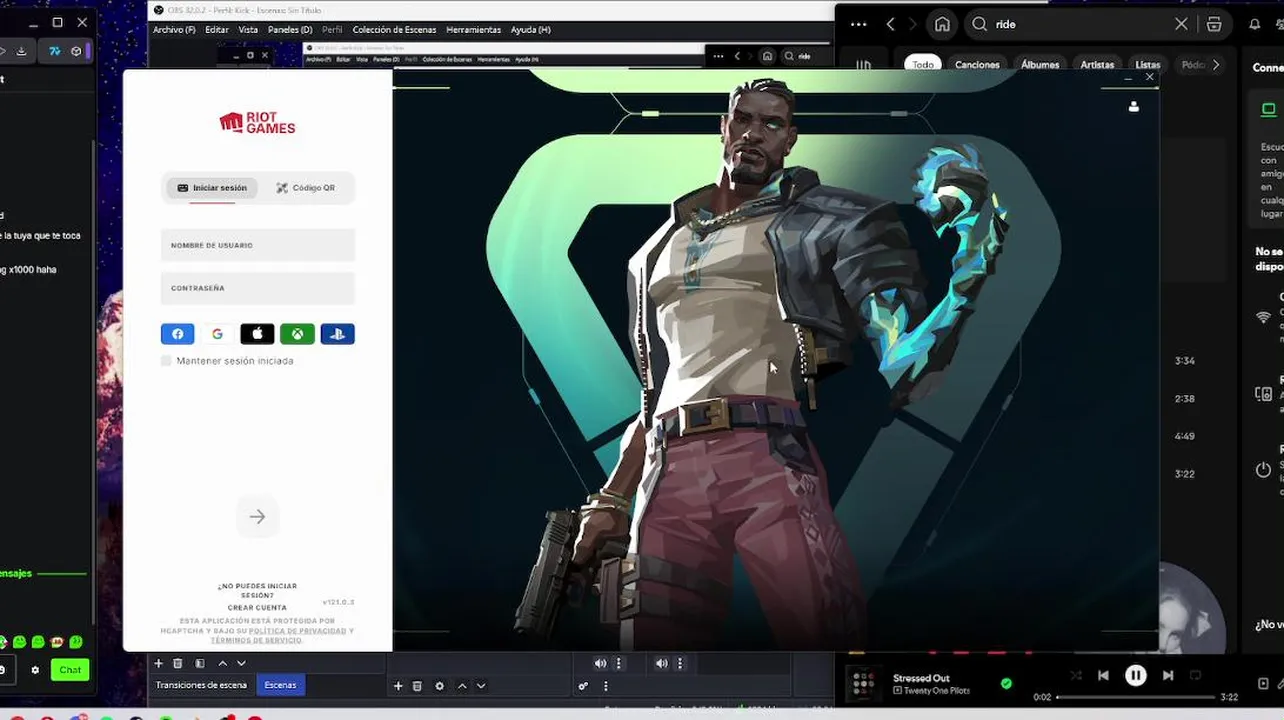
Task: Filter Spotify results by Canciones
Action: 977,65
